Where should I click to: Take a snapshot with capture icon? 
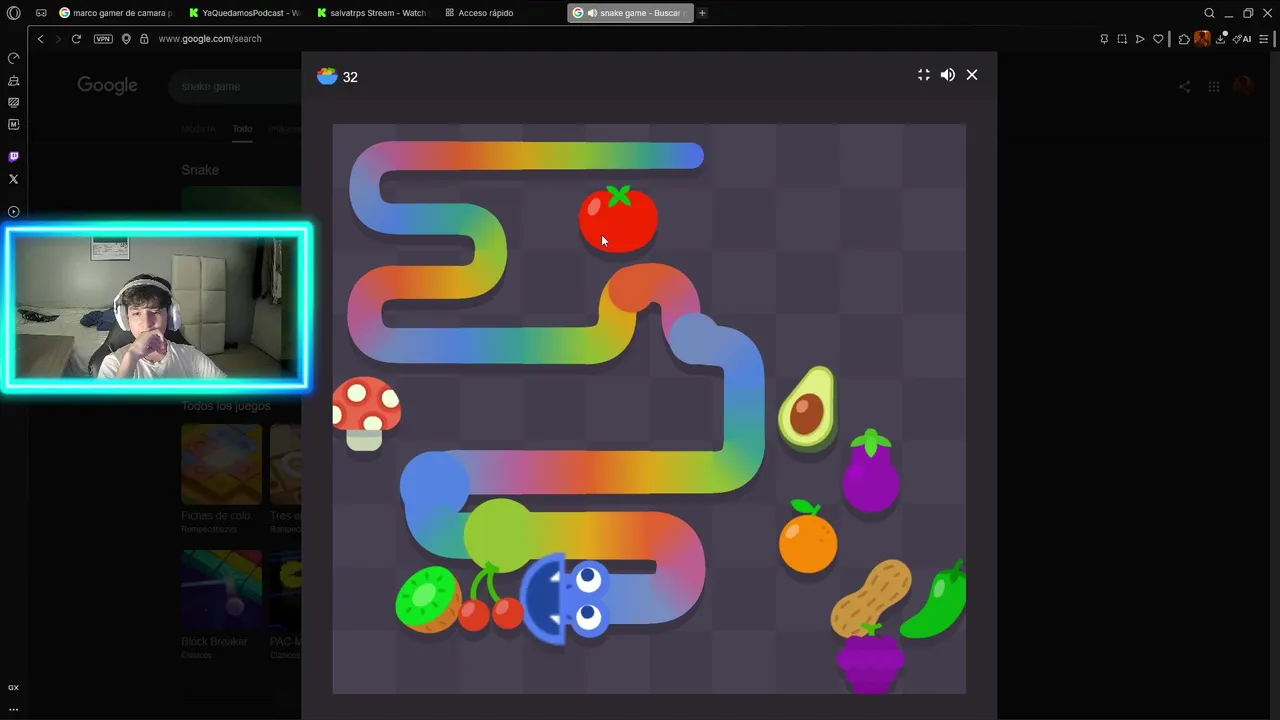coord(1122,39)
